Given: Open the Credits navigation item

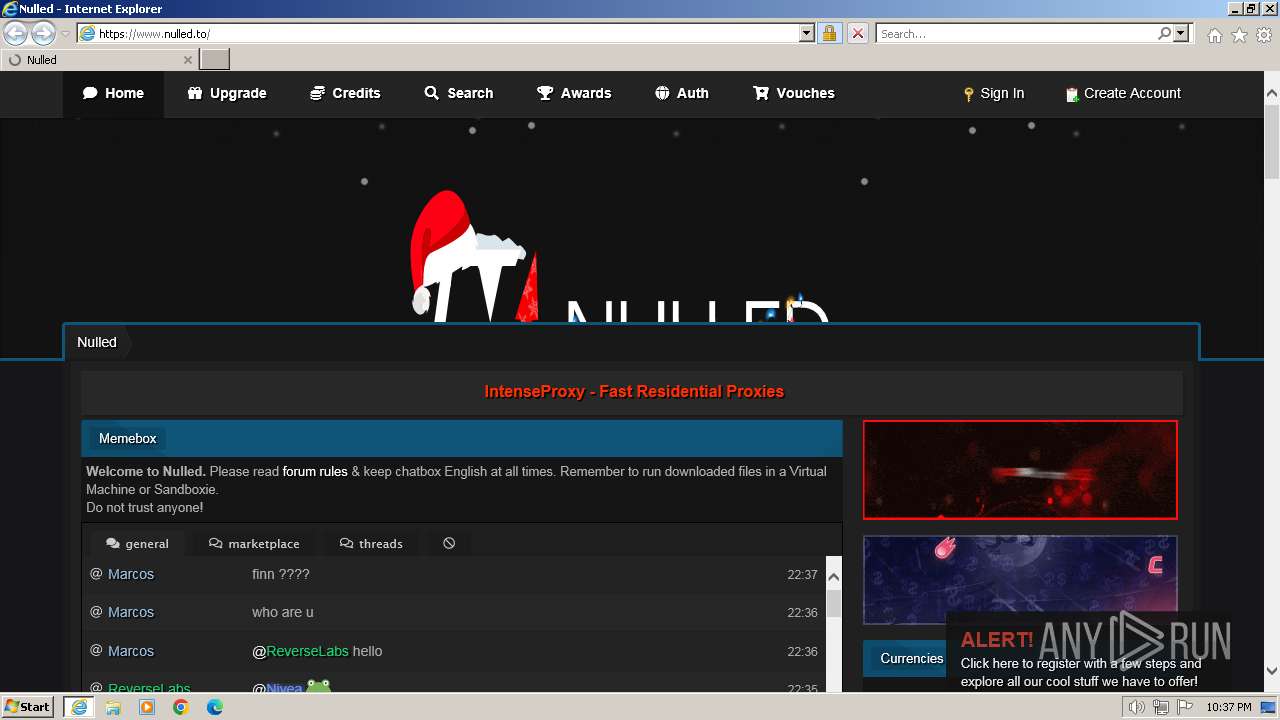Looking at the screenshot, I should [x=345, y=93].
